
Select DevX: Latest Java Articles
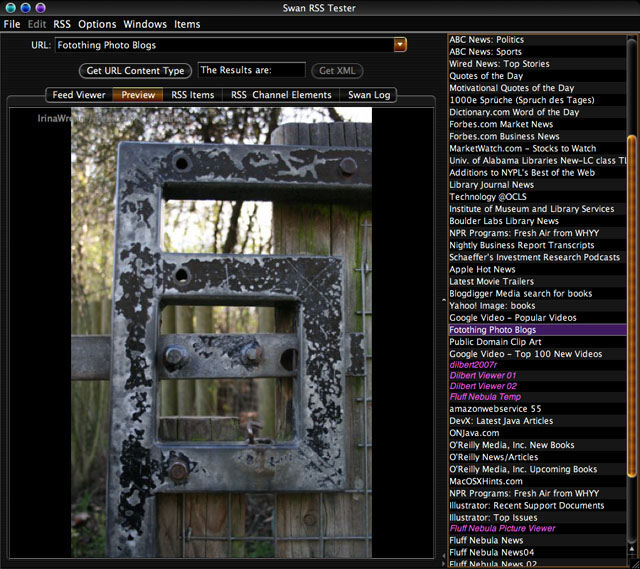click(x=537, y=421)
